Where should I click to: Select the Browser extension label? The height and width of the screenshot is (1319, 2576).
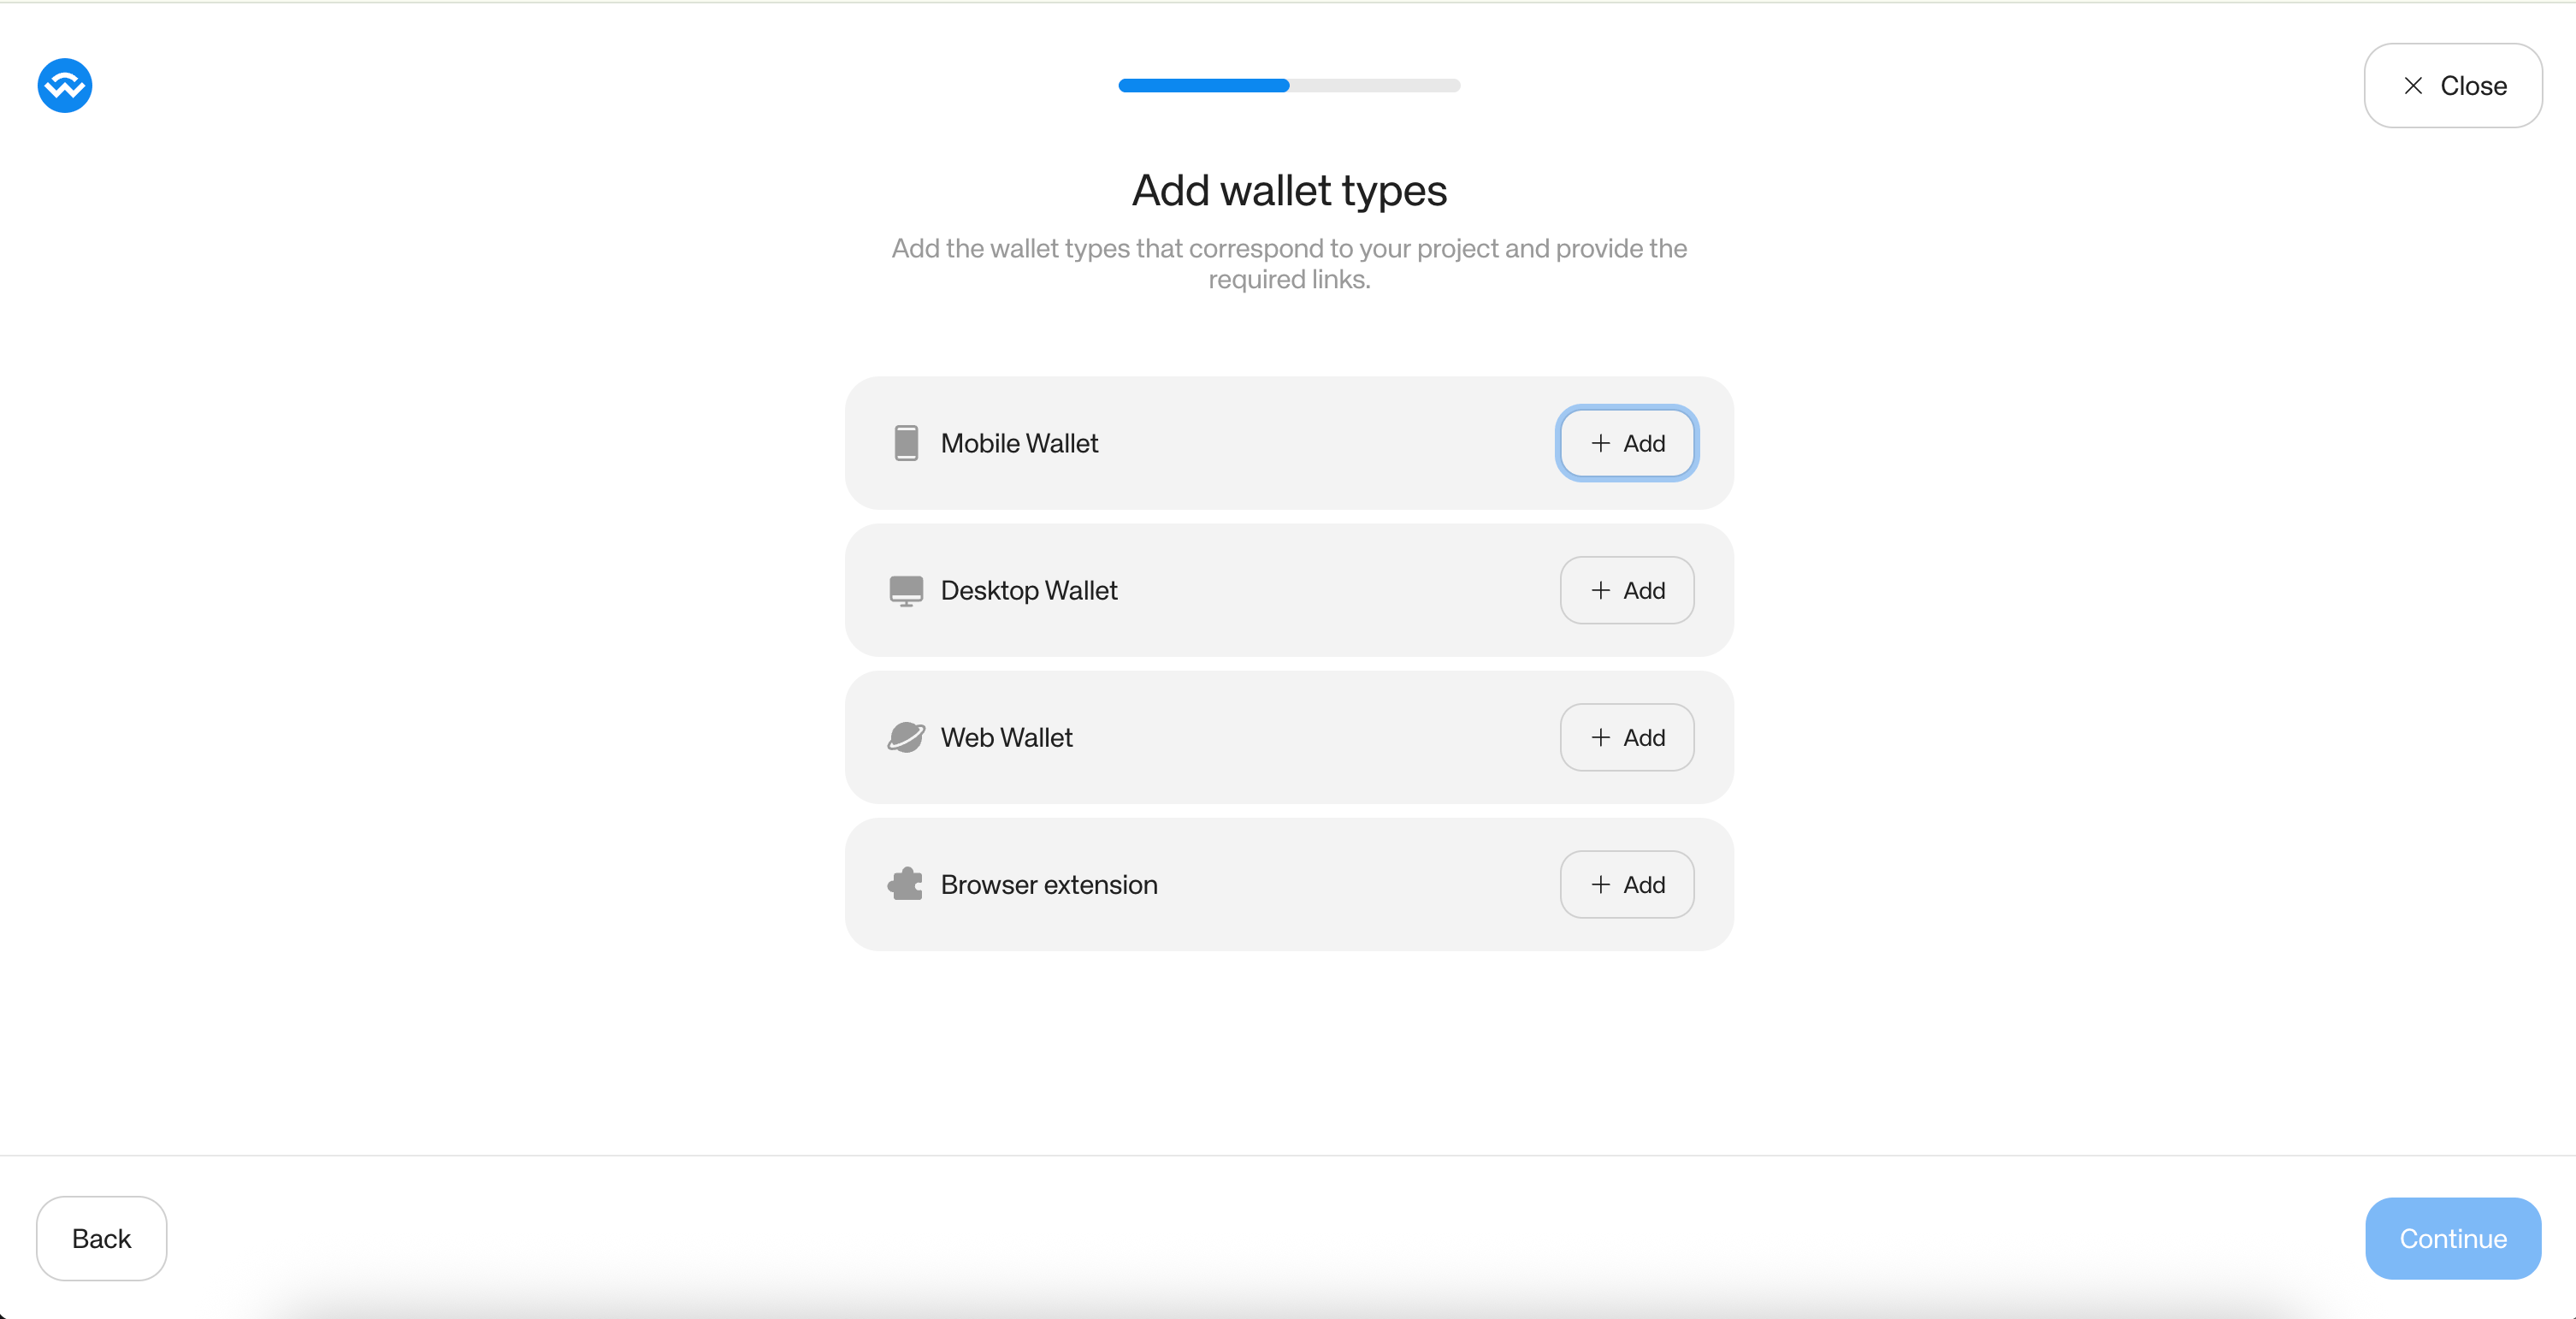(1049, 884)
